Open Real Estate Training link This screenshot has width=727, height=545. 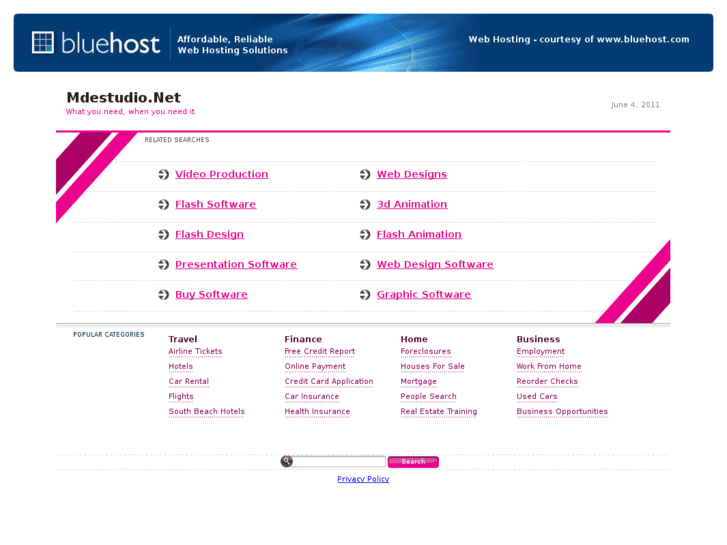tap(439, 411)
